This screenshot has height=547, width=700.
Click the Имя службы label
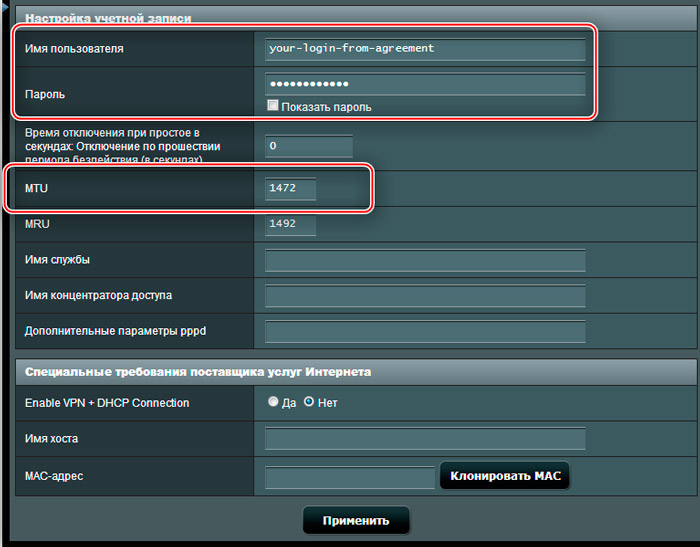tap(57, 260)
